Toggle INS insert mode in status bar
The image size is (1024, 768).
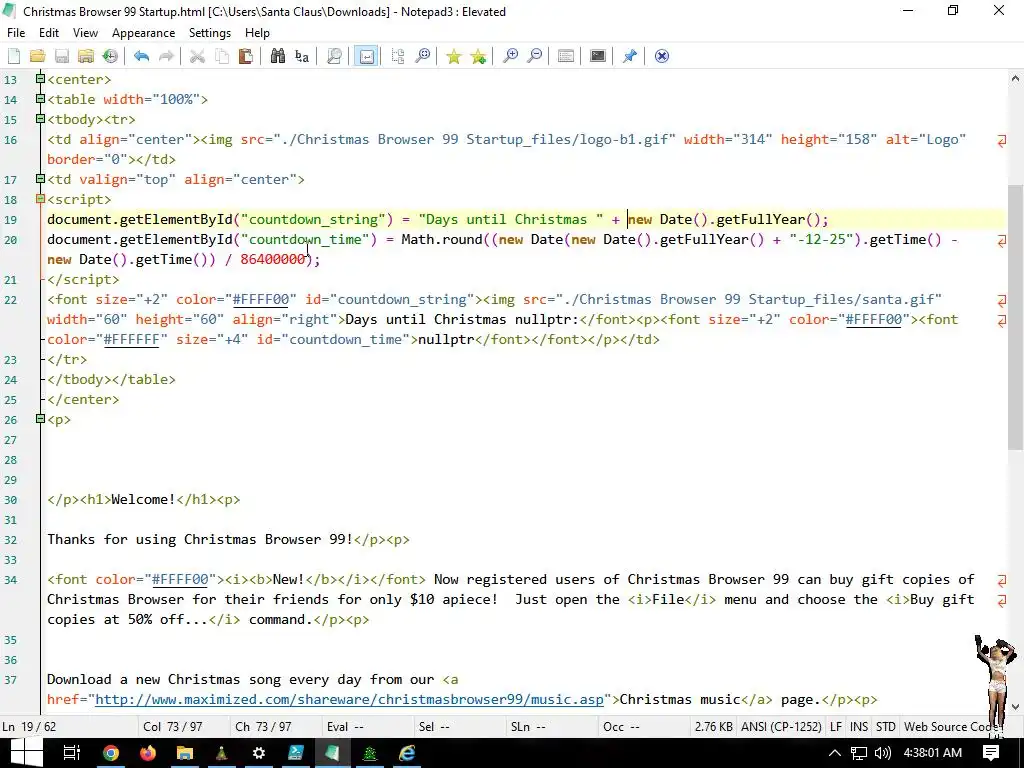point(859,727)
